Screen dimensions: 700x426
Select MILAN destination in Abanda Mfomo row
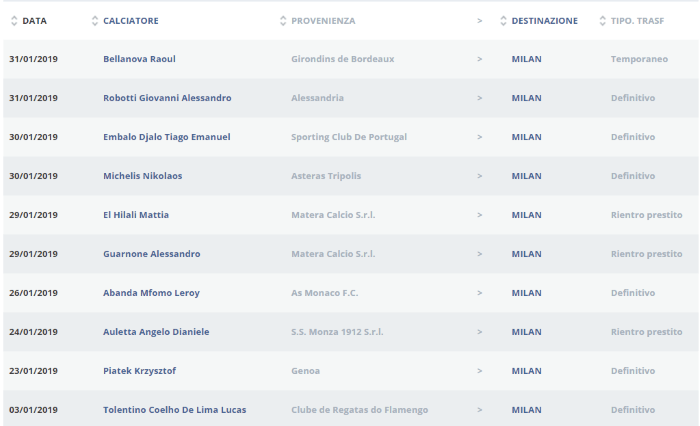click(526, 293)
